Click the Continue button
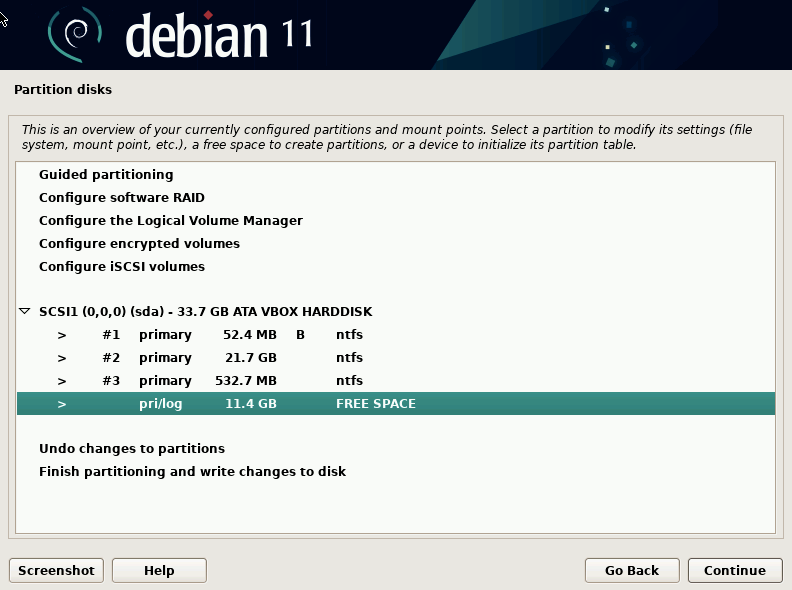This screenshot has height=590, width=792. (x=734, y=570)
